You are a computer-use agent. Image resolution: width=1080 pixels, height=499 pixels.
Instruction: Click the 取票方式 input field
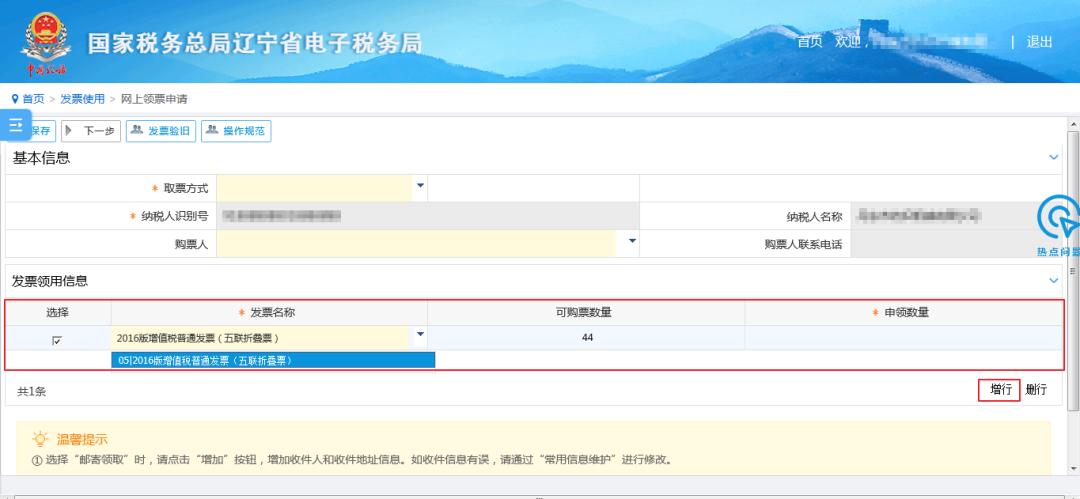click(315, 188)
